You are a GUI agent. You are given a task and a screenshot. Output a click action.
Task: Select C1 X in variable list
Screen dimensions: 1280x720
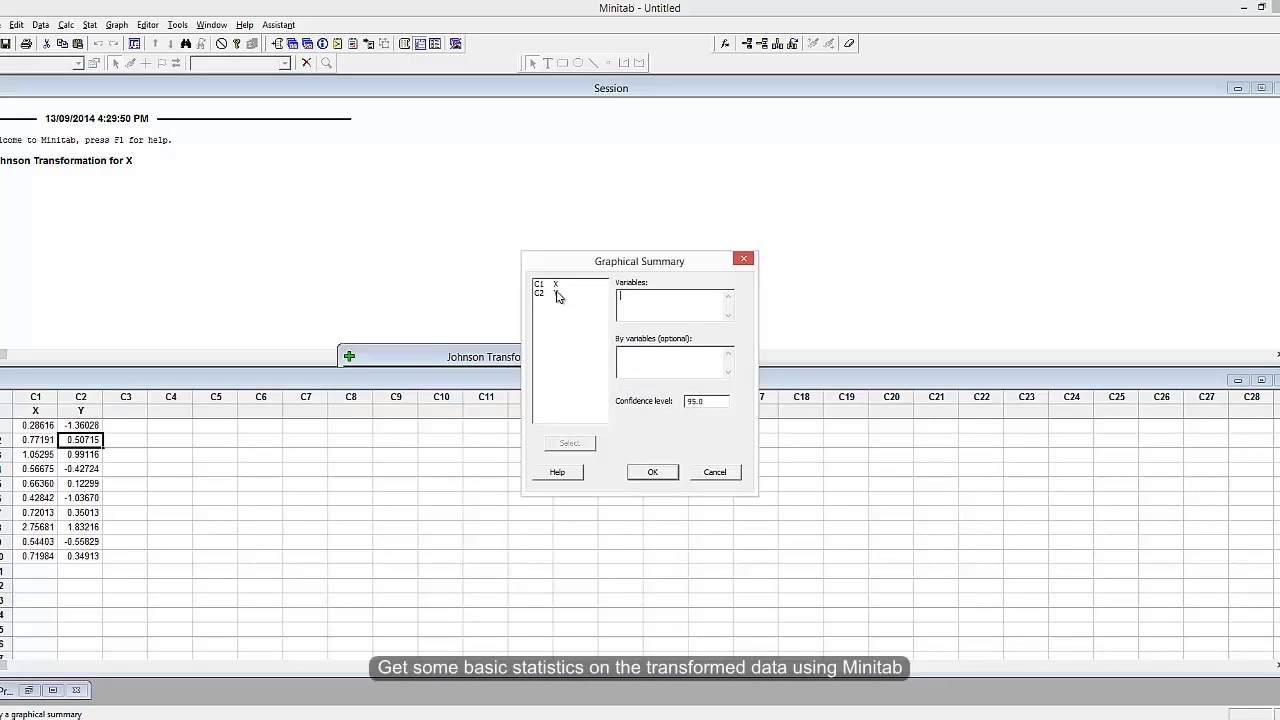[546, 284]
